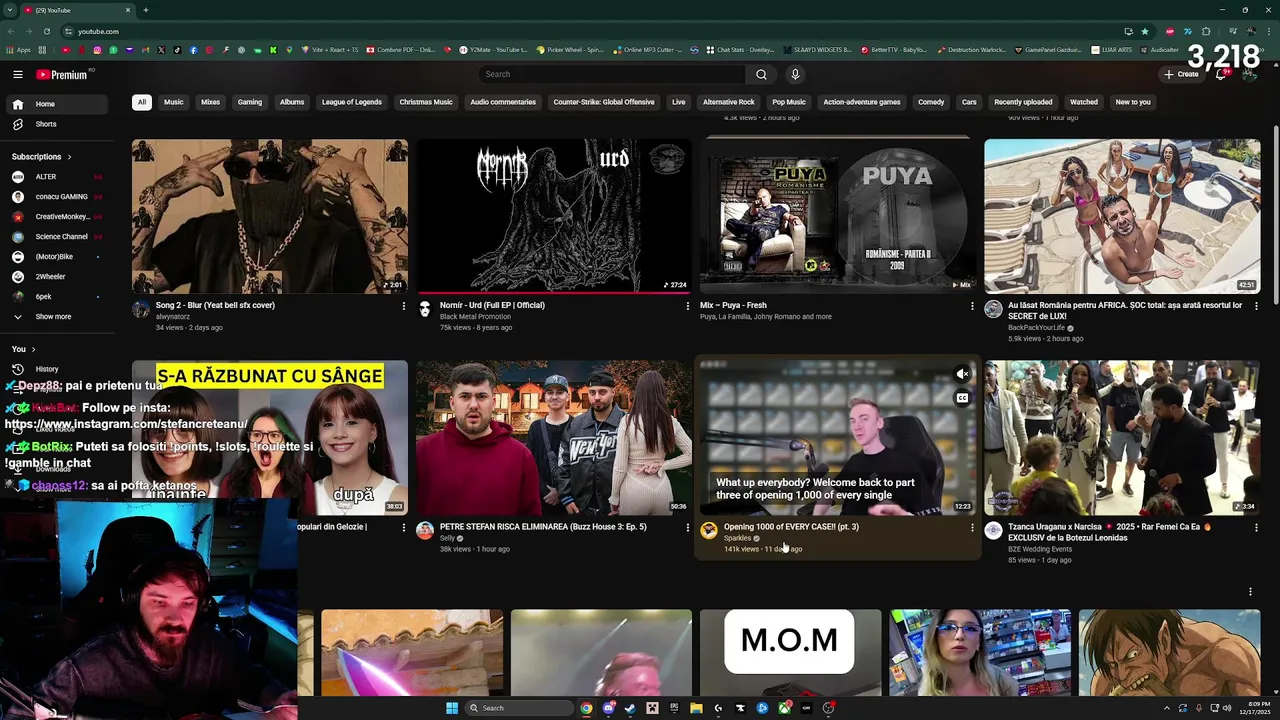
Task: Open Song 2 - Blur video title
Action: pos(215,305)
